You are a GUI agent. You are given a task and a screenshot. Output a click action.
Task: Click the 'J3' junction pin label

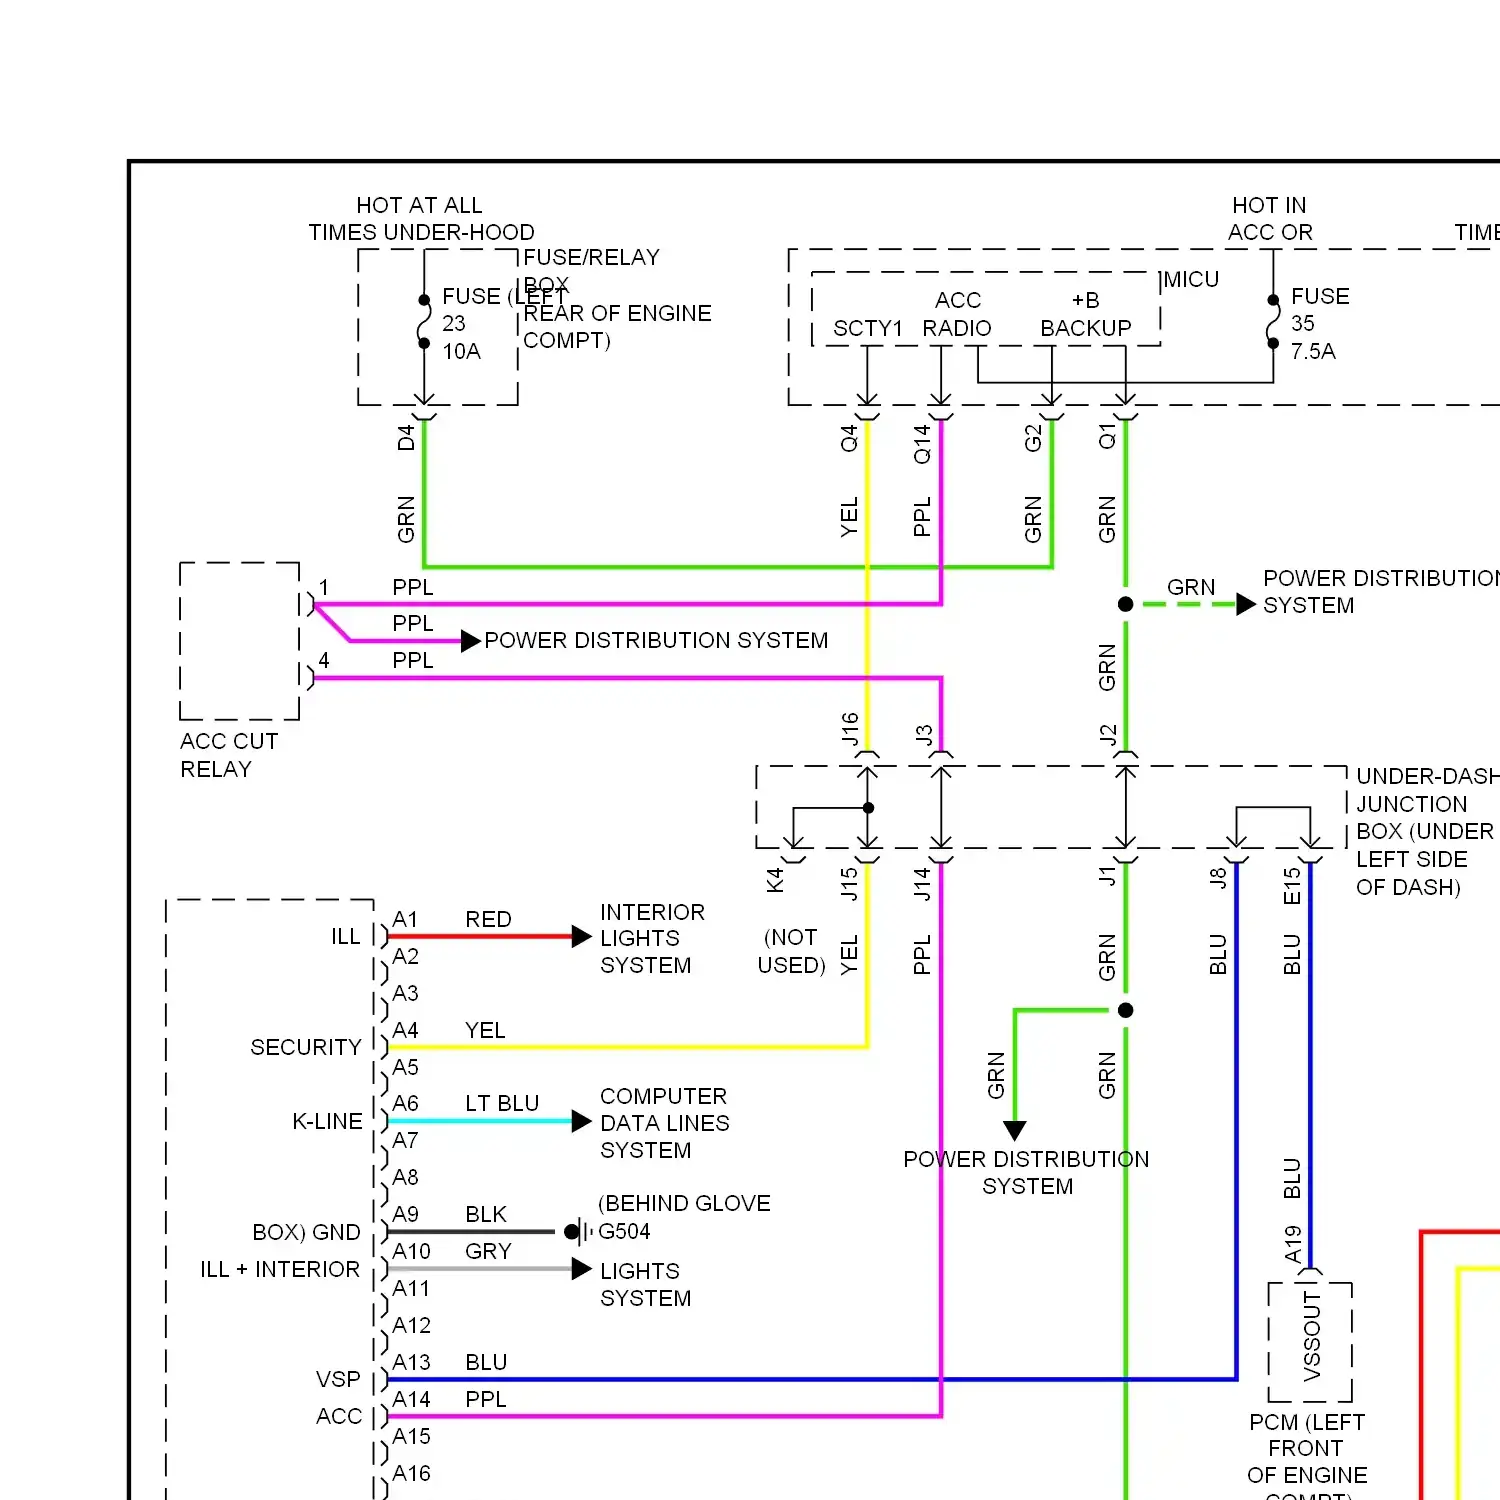[923, 735]
